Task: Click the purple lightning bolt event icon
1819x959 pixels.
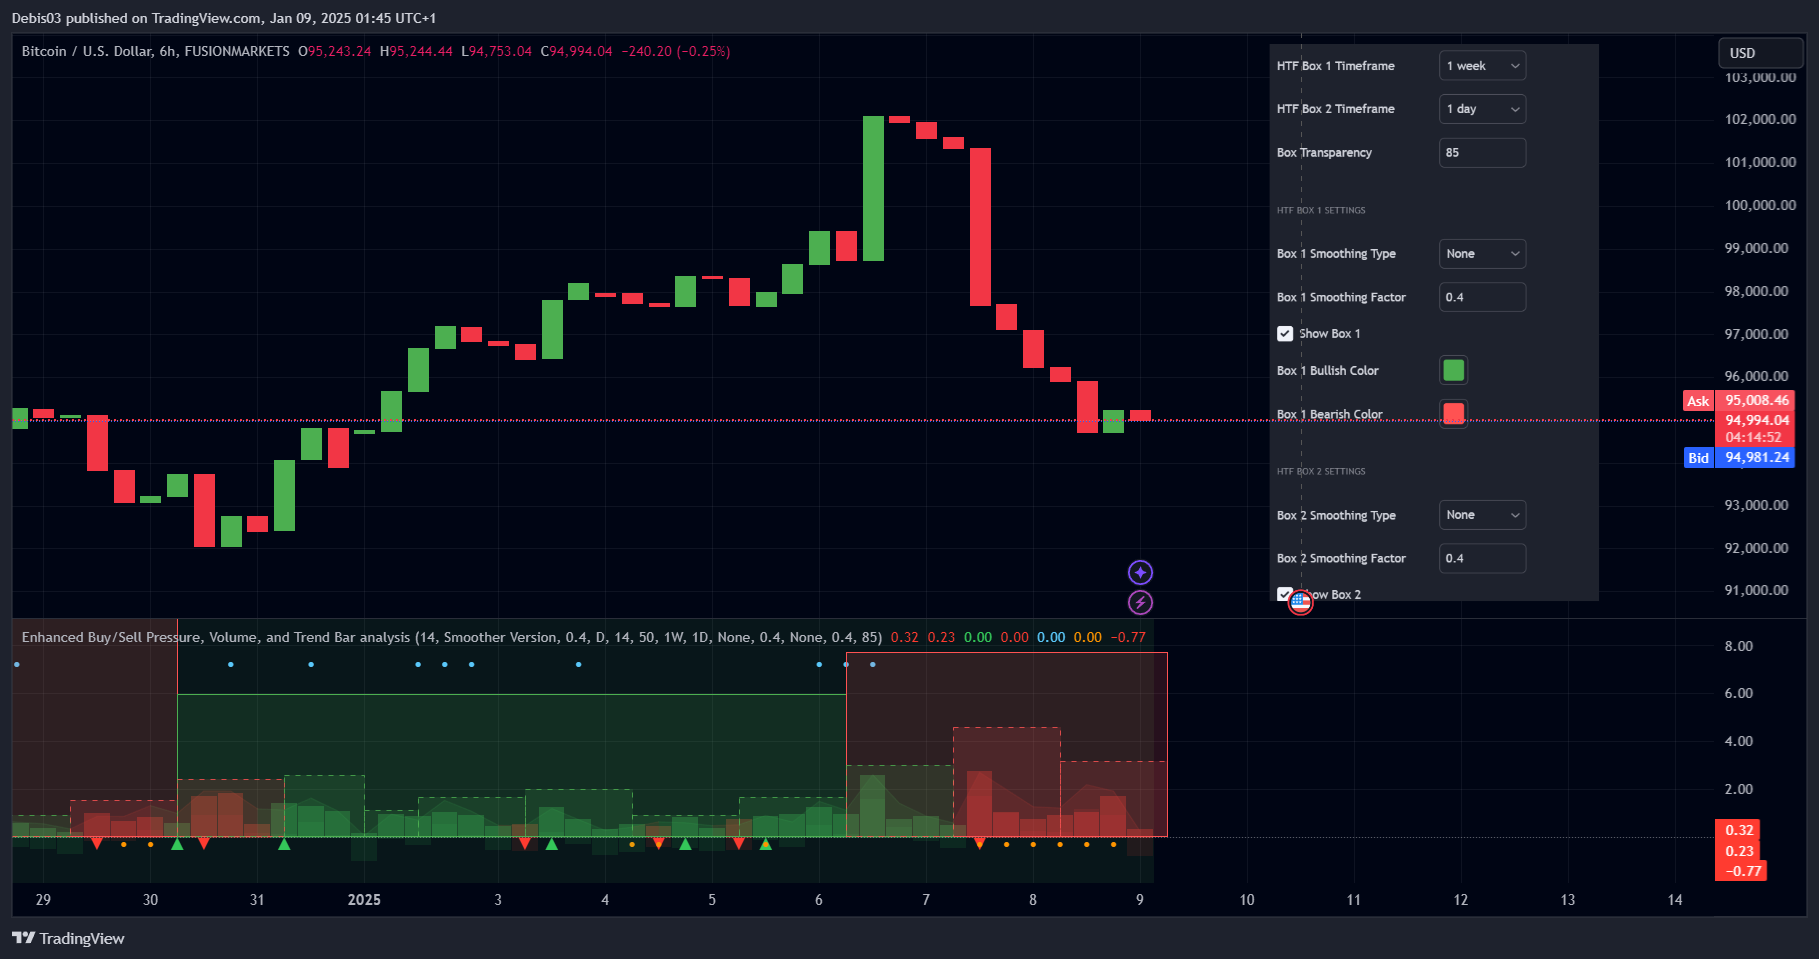Action: coord(1140,602)
